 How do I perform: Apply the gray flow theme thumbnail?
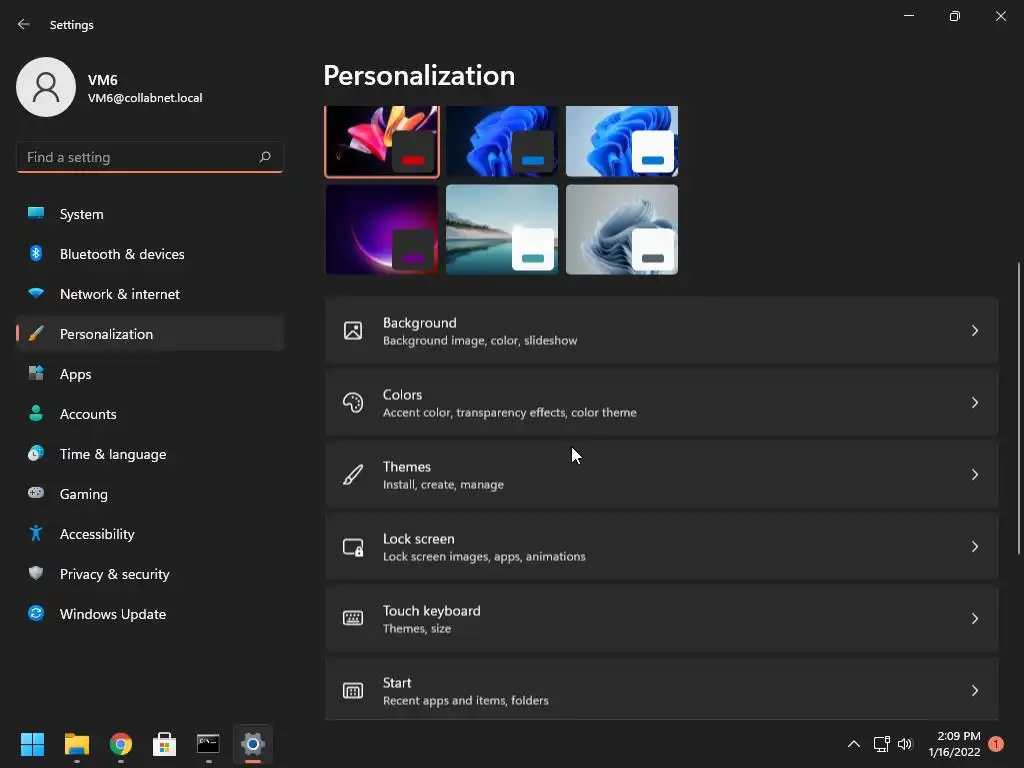(x=622, y=229)
